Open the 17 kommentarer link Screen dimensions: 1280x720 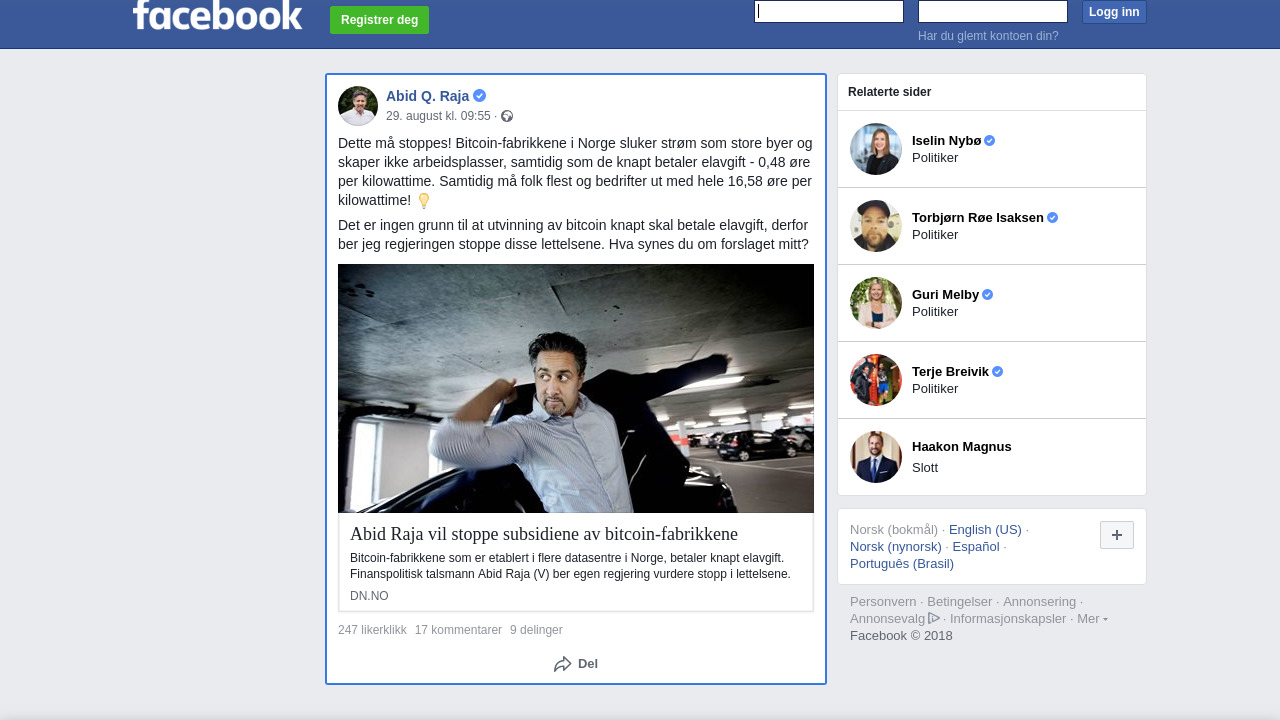tap(458, 630)
